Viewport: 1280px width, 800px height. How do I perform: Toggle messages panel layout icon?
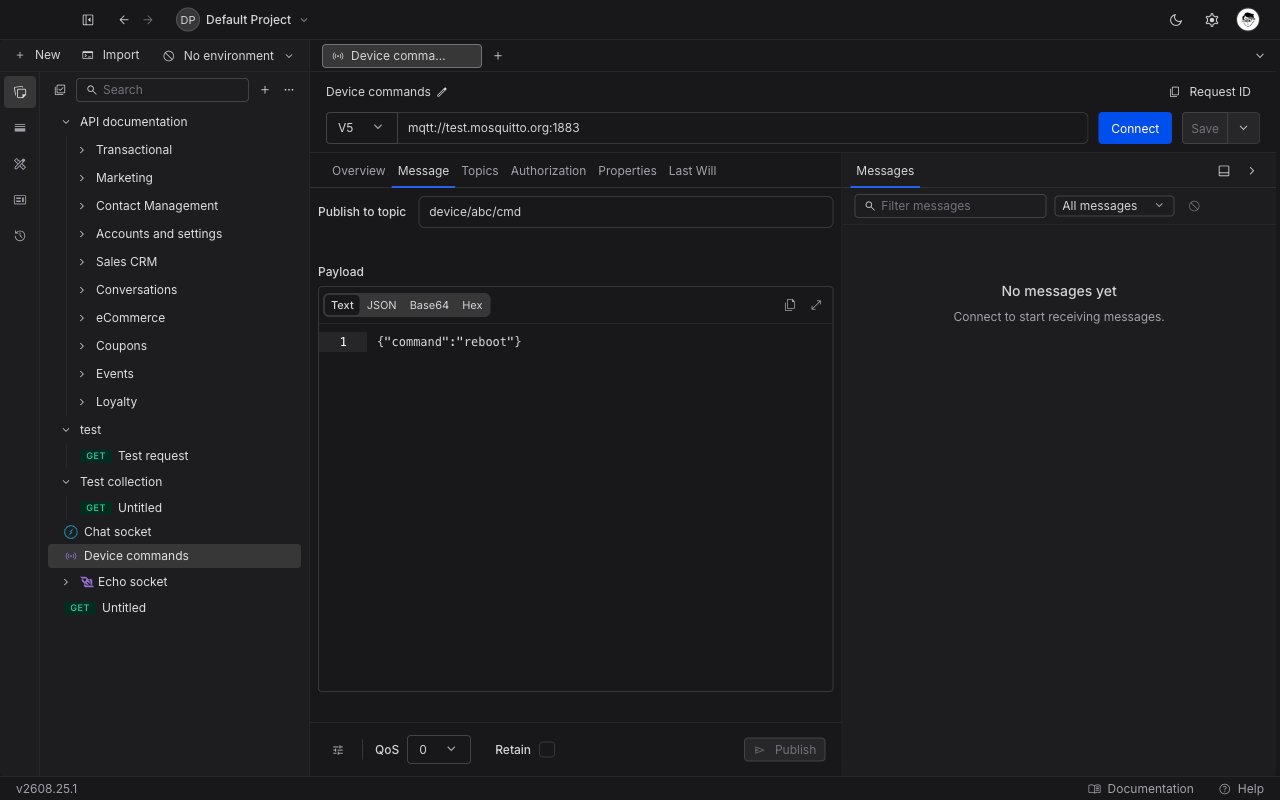point(1224,171)
